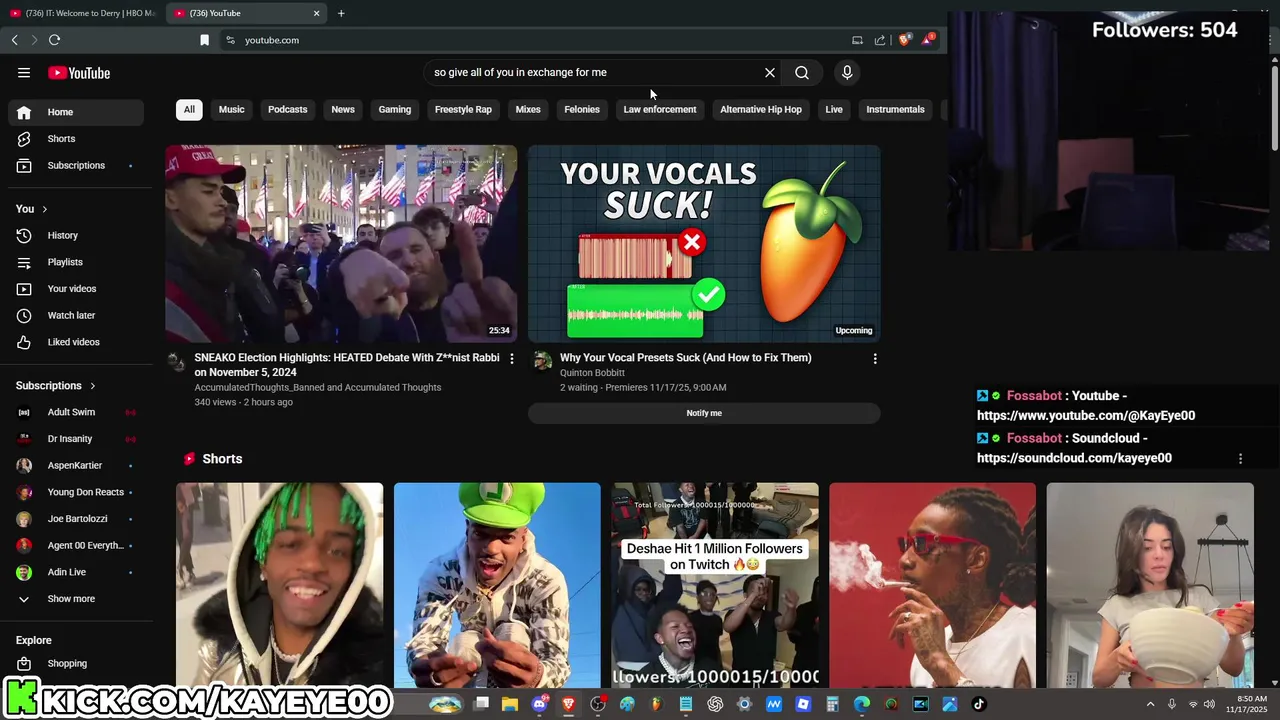
Task: Open Watch later in the sidebar
Action: (76, 315)
